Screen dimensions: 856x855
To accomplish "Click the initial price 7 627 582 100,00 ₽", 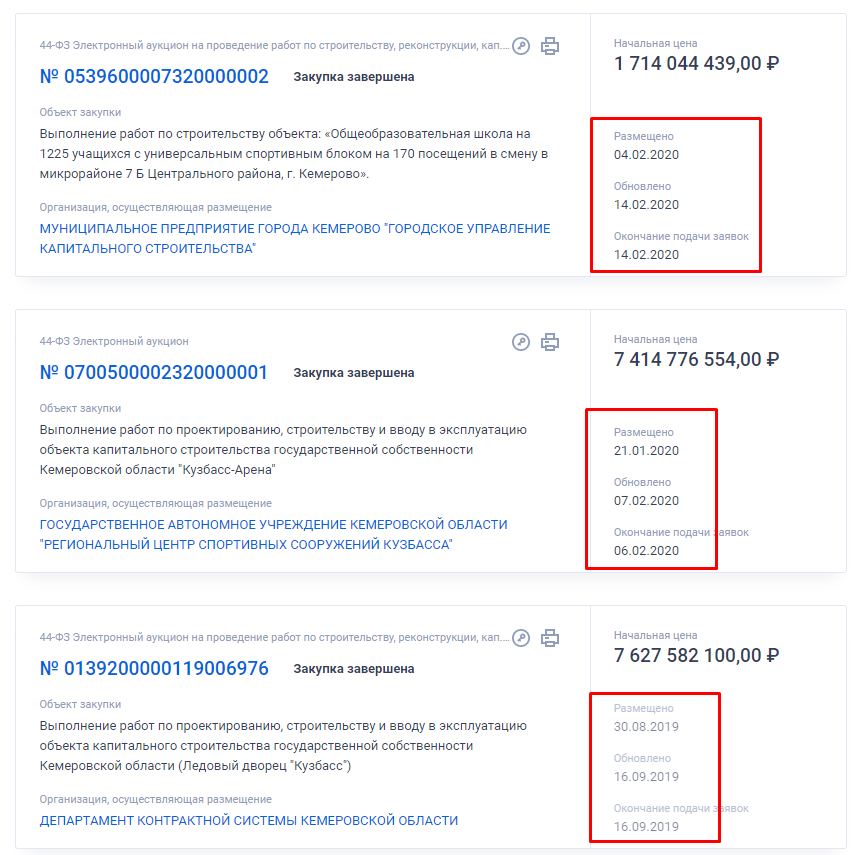I will (697, 655).
